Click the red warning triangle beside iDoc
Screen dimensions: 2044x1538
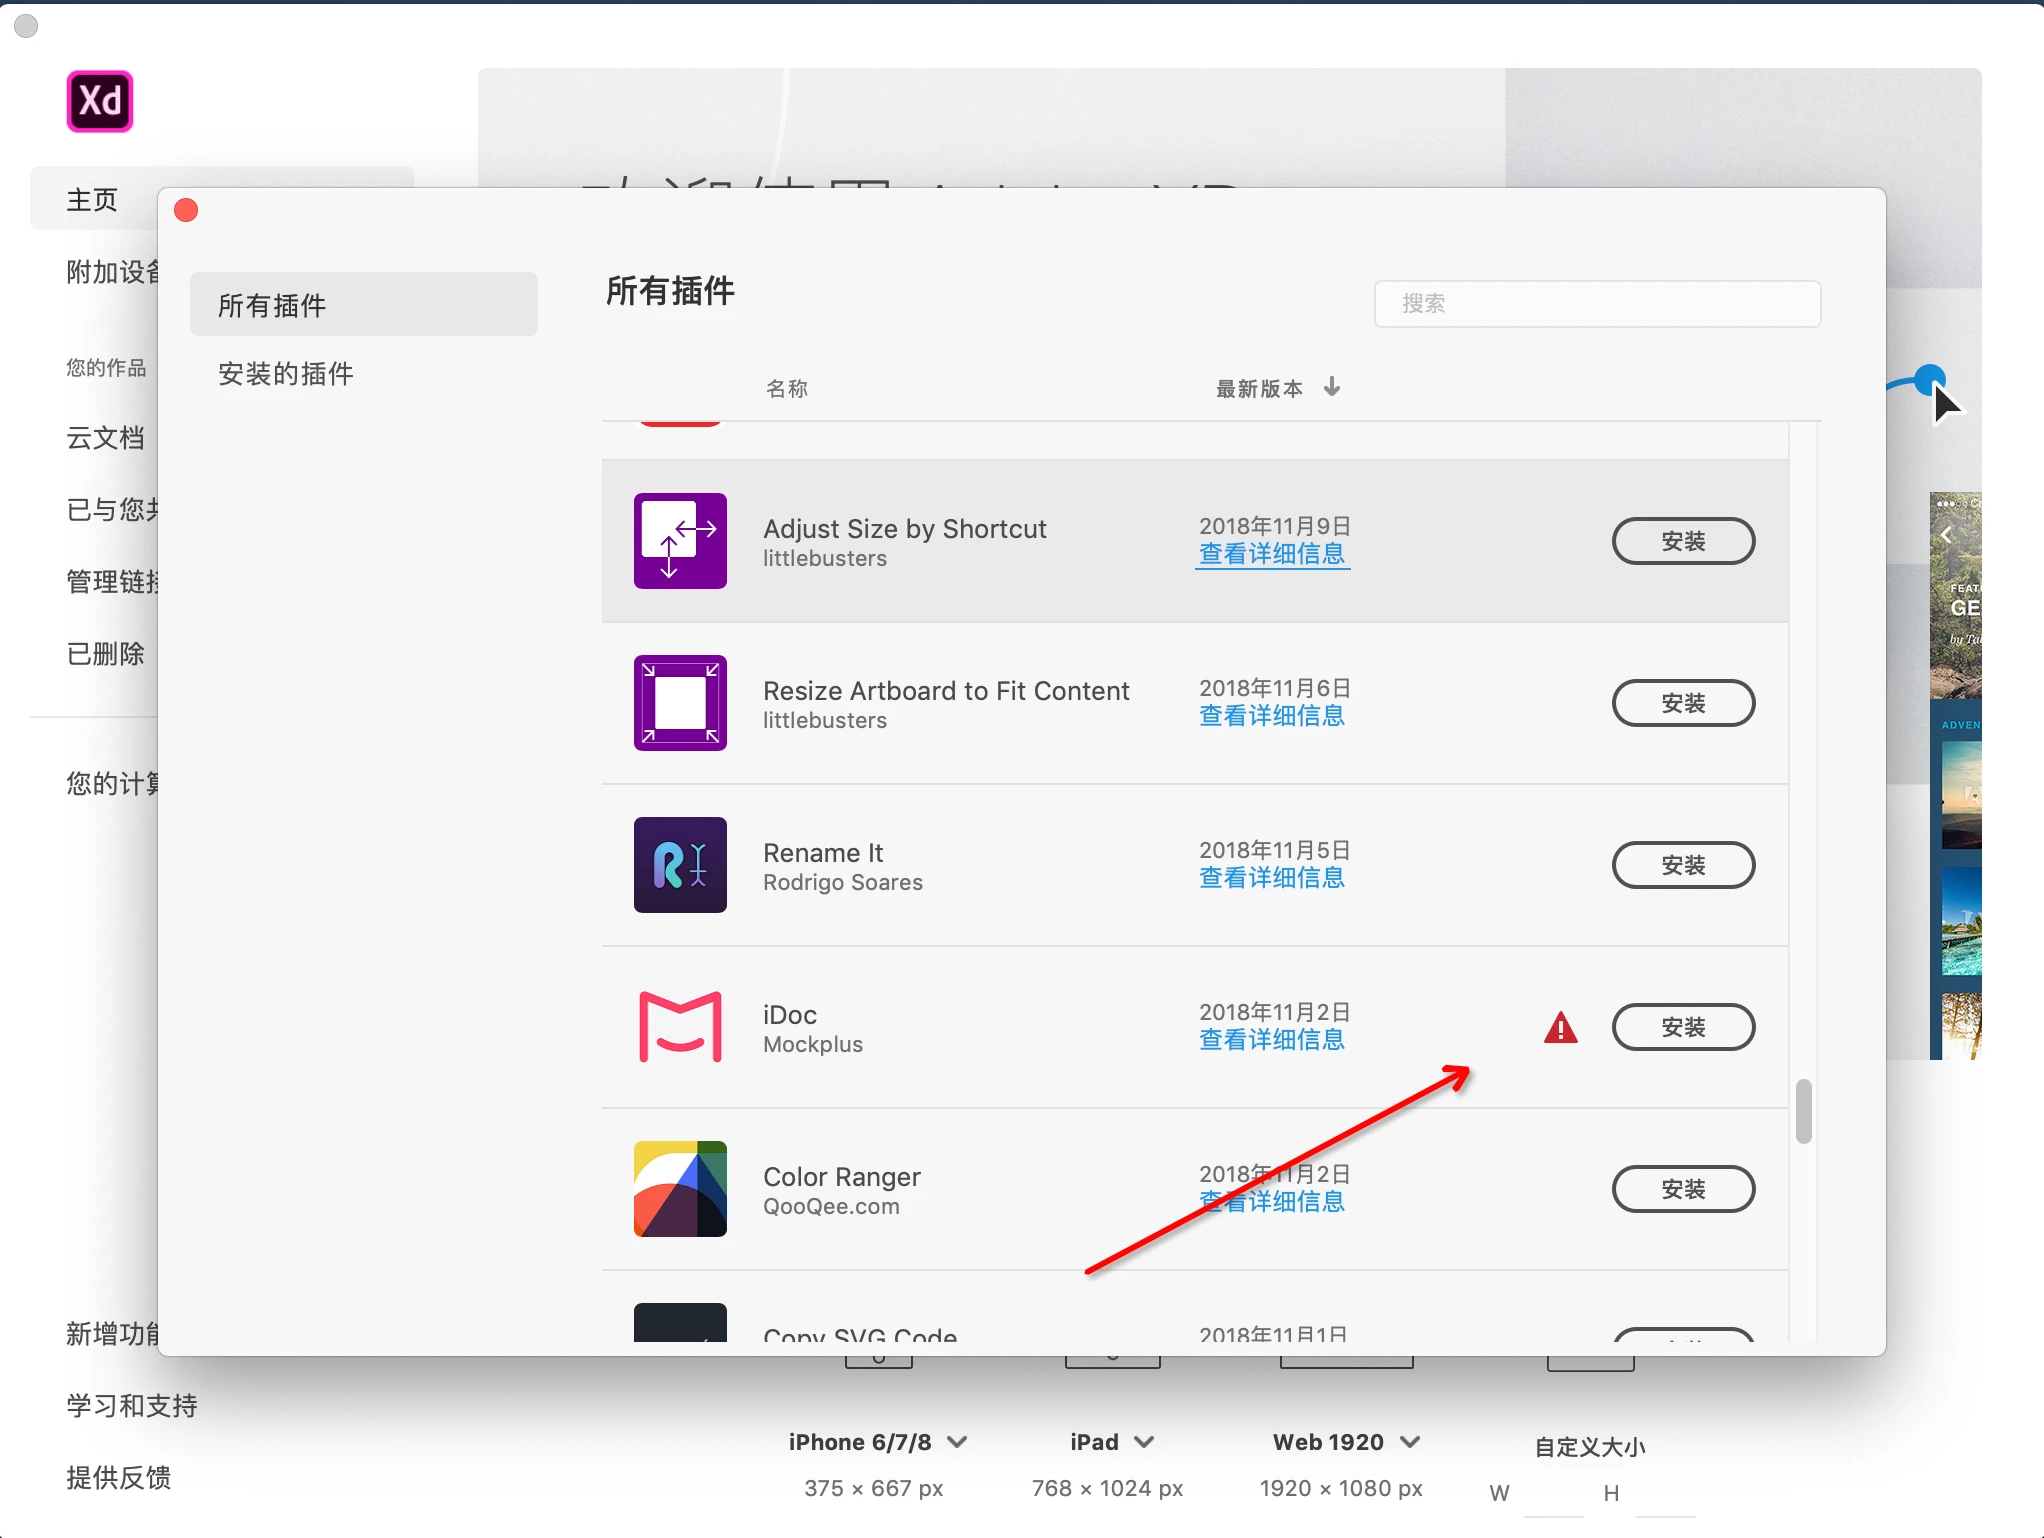coord(1560,1028)
